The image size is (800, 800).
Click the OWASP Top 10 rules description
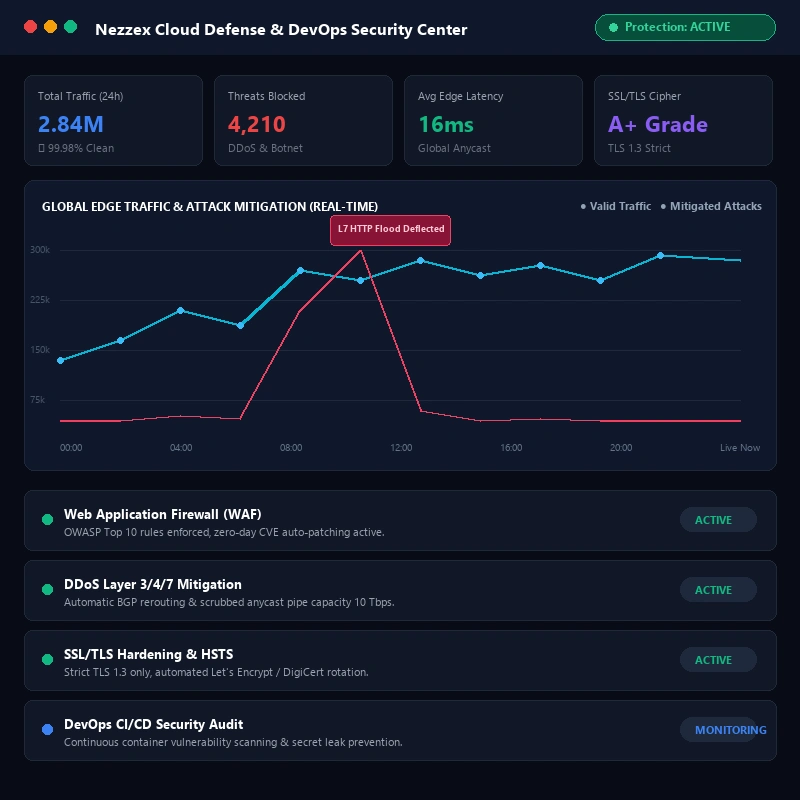coord(224,532)
